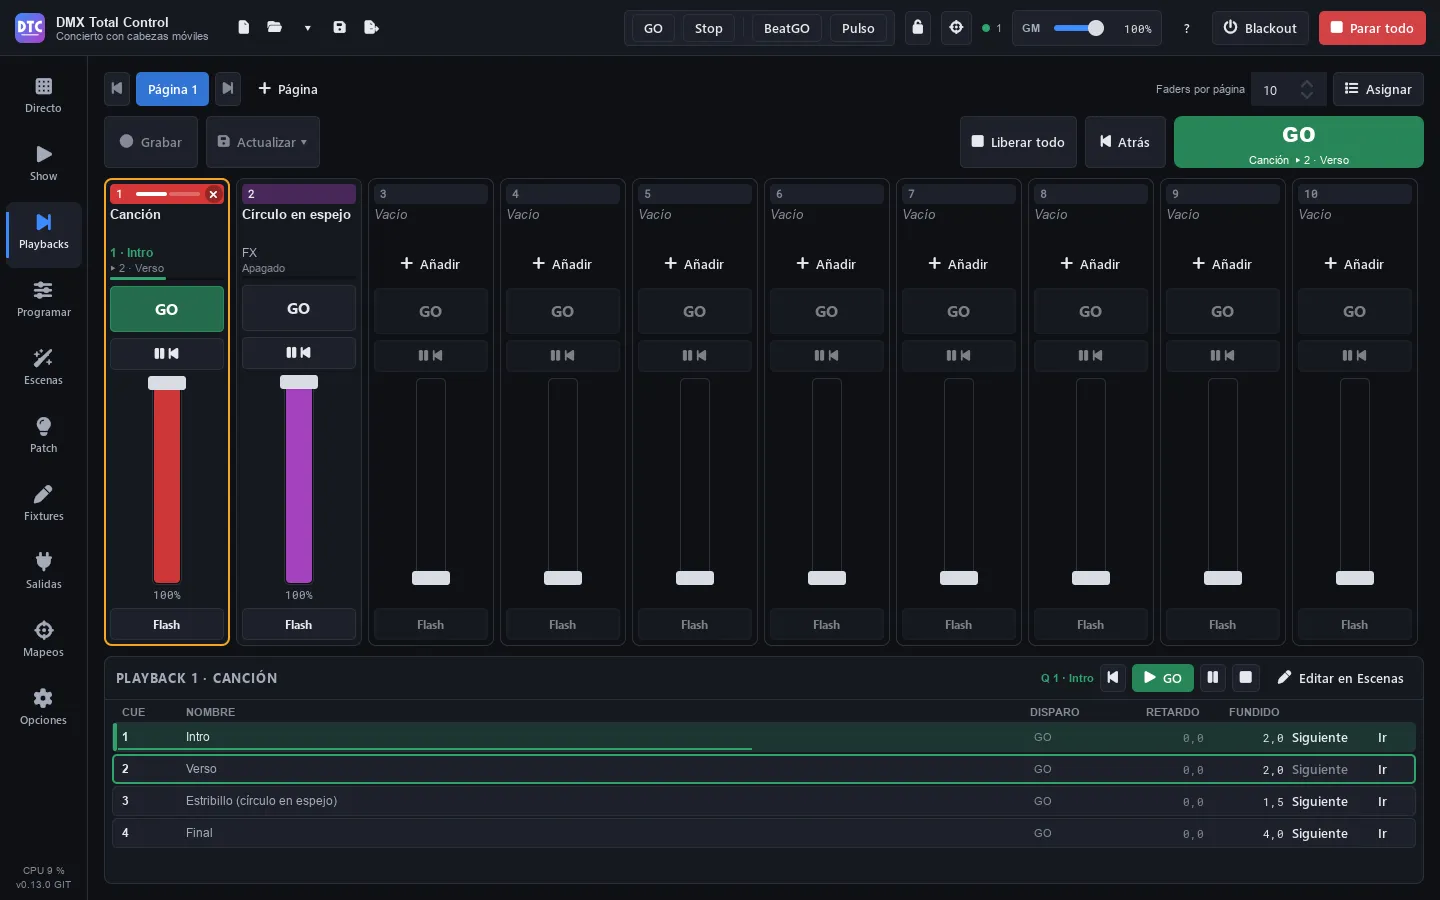Toggle the Blackout button
This screenshot has width=1440, height=900.
click(x=1260, y=28)
